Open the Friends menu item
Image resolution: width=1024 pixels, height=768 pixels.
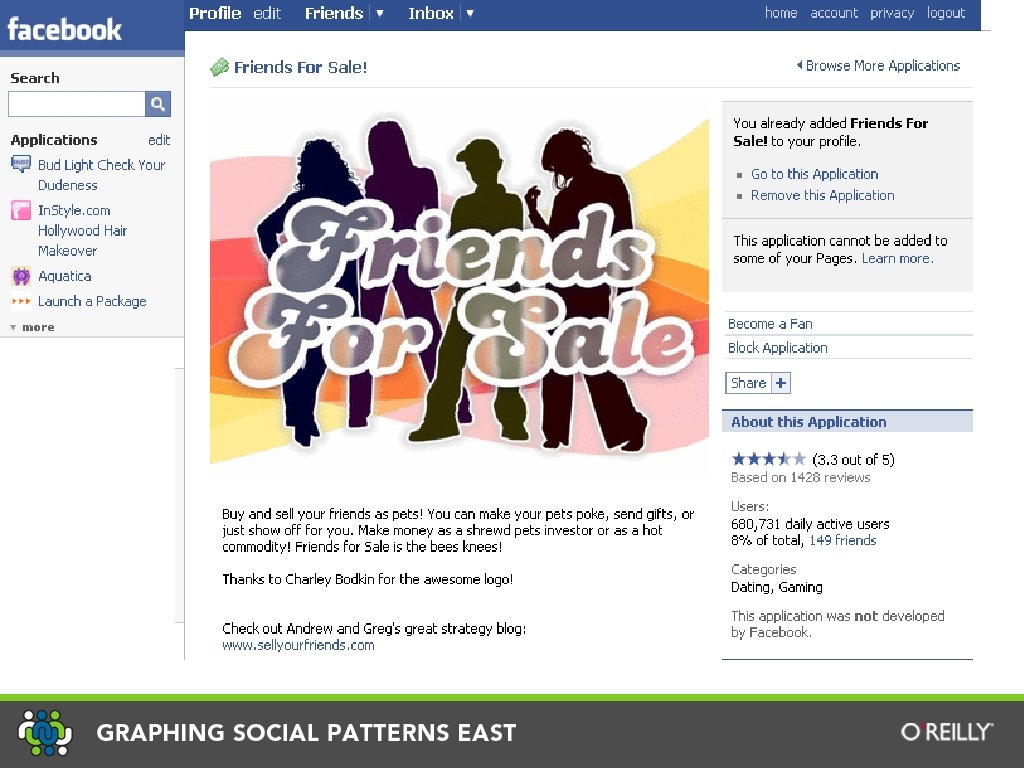tap(334, 13)
